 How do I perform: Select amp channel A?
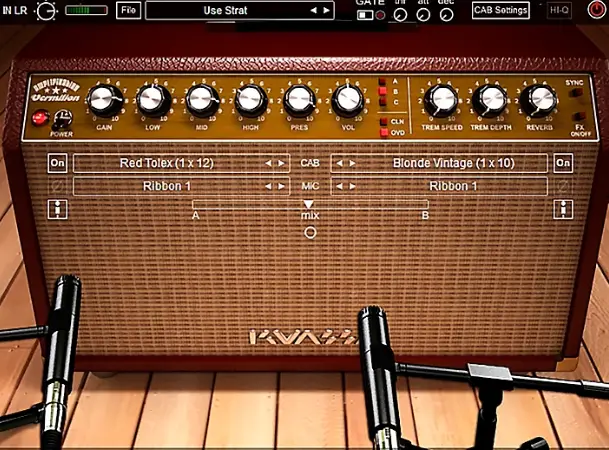(x=383, y=82)
